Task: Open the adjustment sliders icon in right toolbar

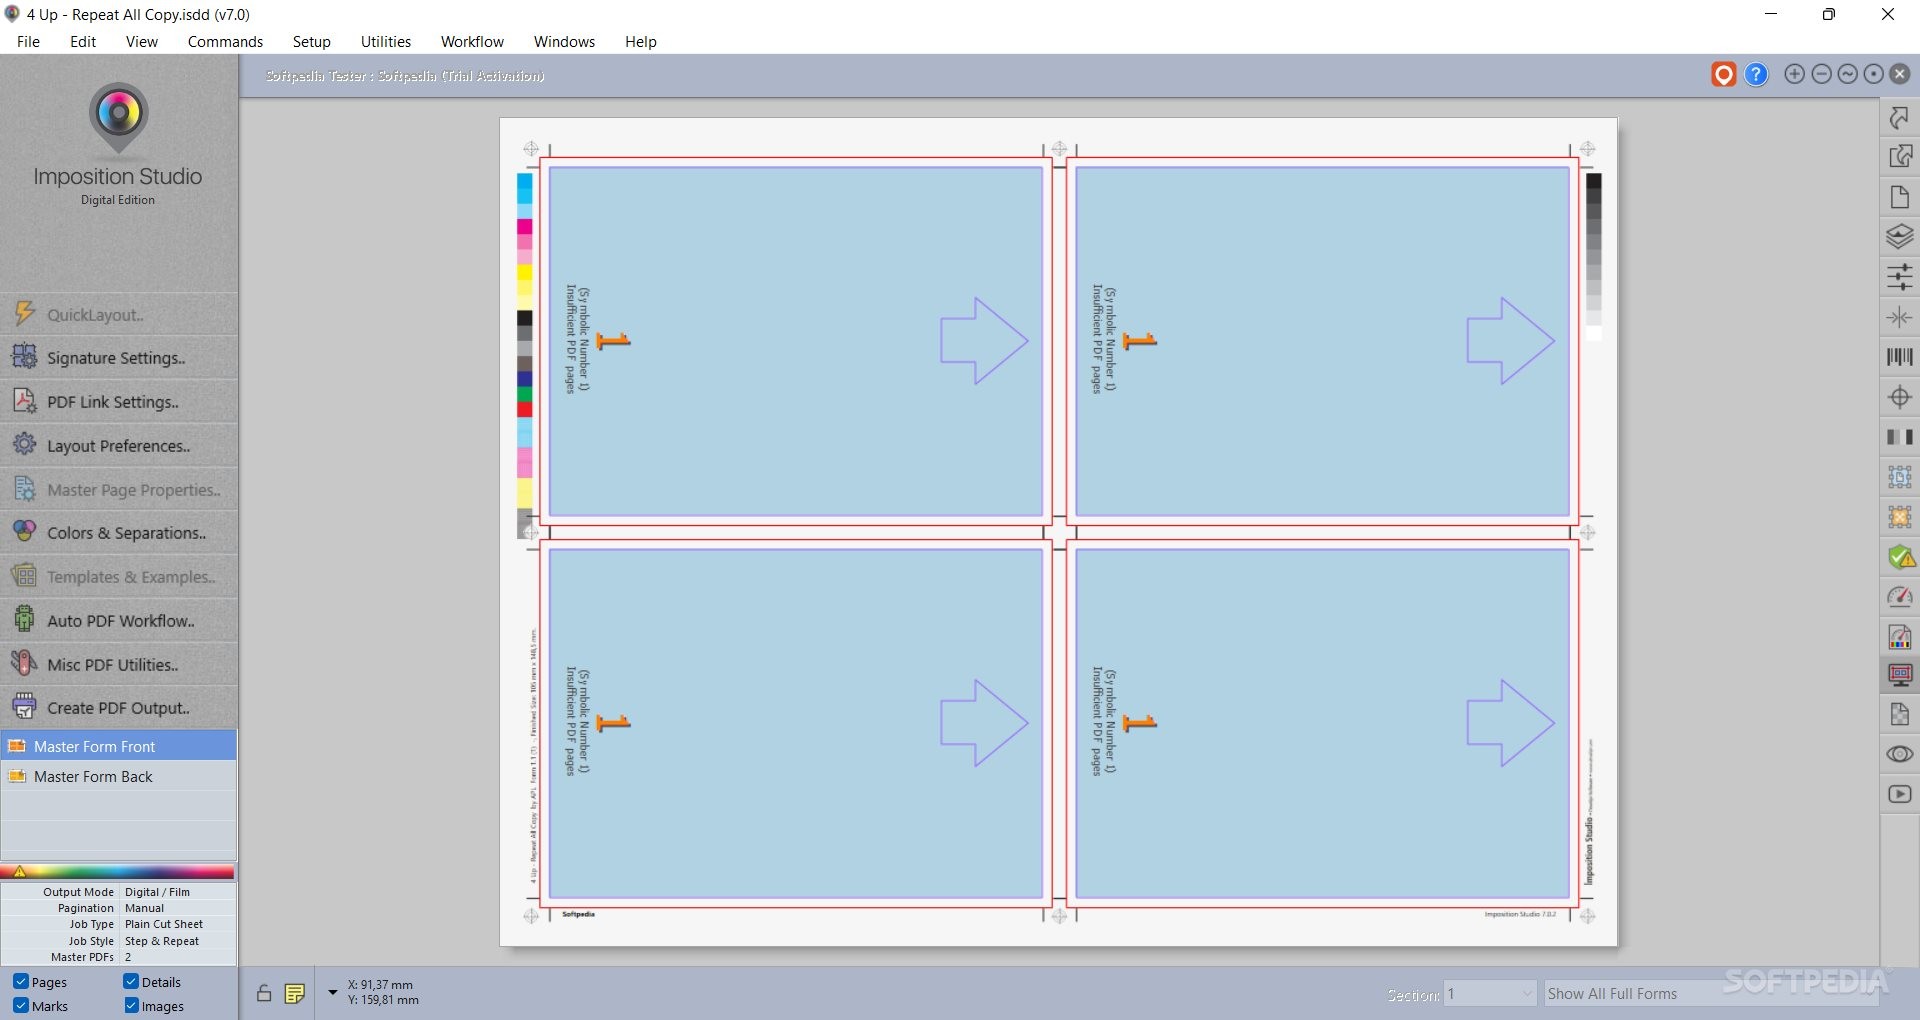Action: pos(1899,277)
